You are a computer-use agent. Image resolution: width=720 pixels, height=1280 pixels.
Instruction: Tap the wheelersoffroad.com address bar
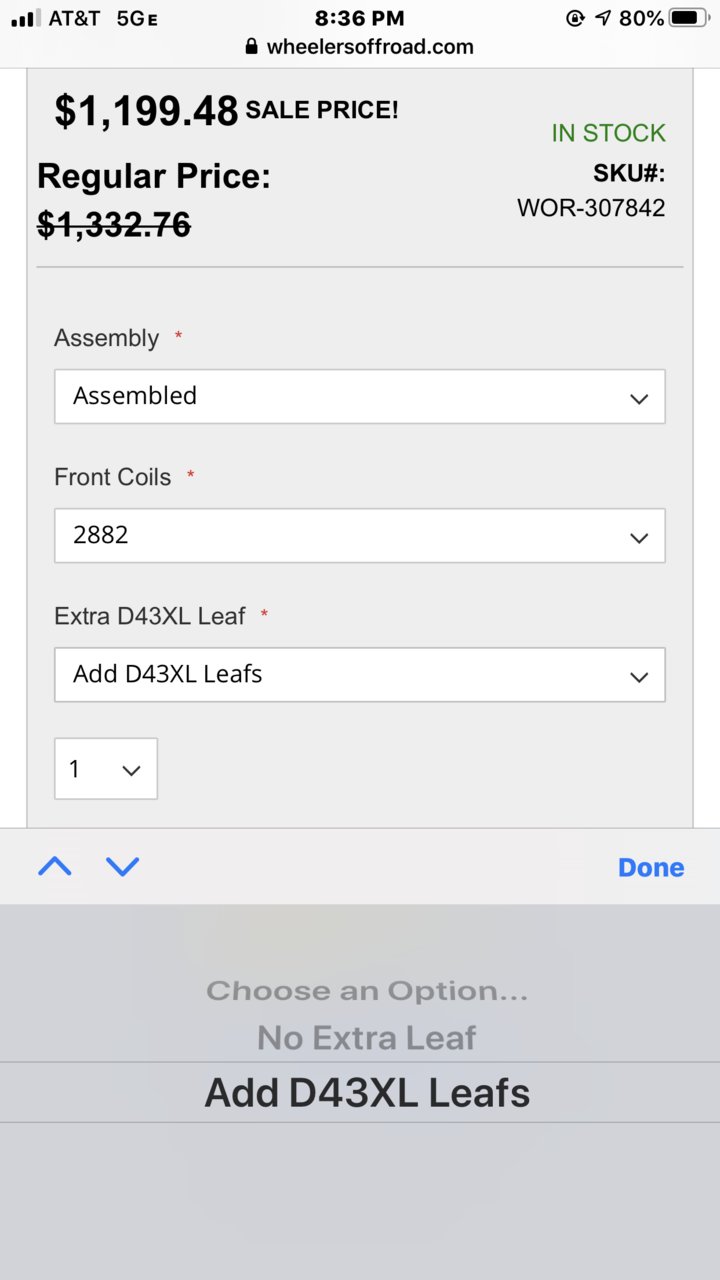pyautogui.click(x=360, y=47)
